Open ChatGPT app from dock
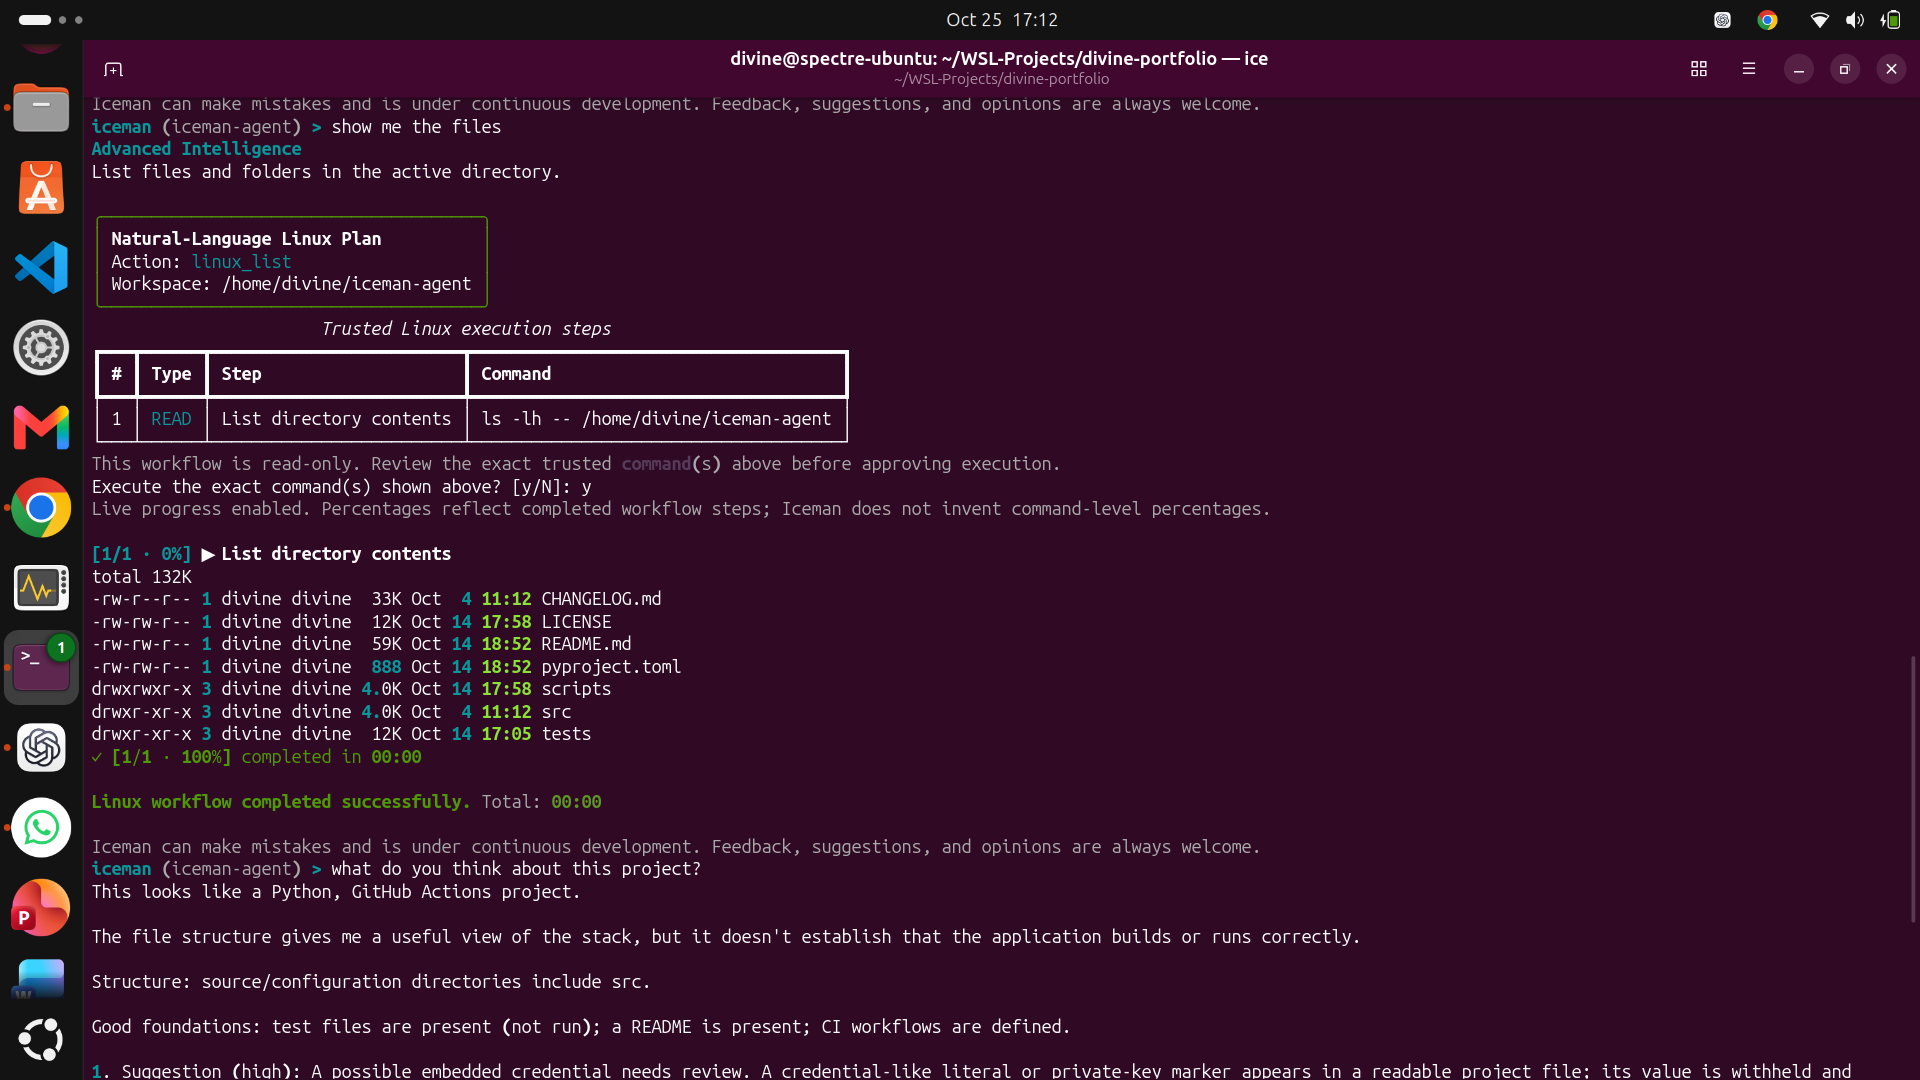The width and height of the screenshot is (1920, 1080). pyautogui.click(x=41, y=748)
